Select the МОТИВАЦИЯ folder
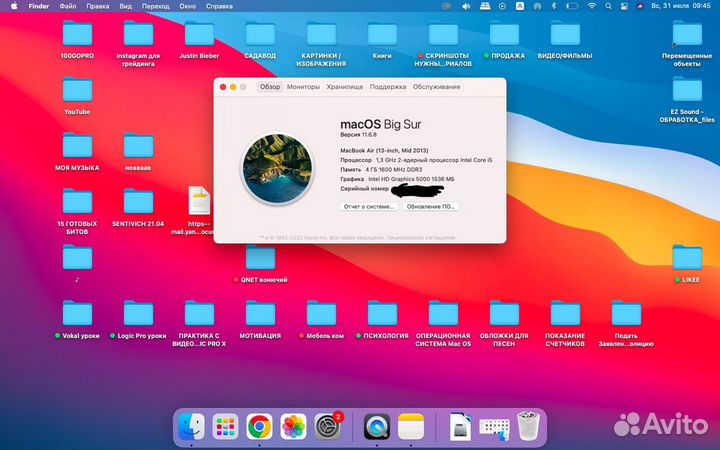Image resolution: width=720 pixels, height=450 pixels. pyautogui.click(x=260, y=314)
